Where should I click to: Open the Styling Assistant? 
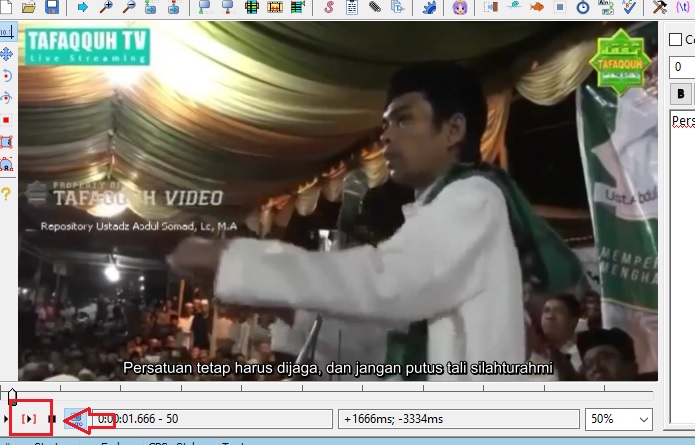click(514, 7)
